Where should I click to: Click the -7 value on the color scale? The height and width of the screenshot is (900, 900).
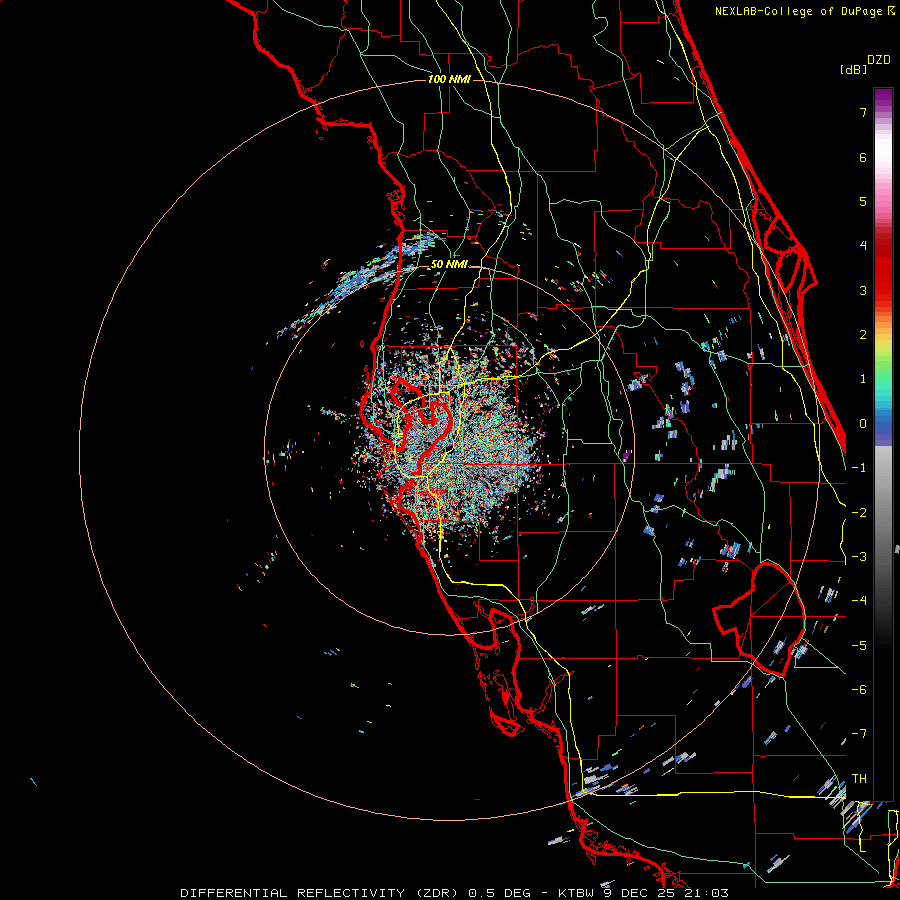coord(859,734)
